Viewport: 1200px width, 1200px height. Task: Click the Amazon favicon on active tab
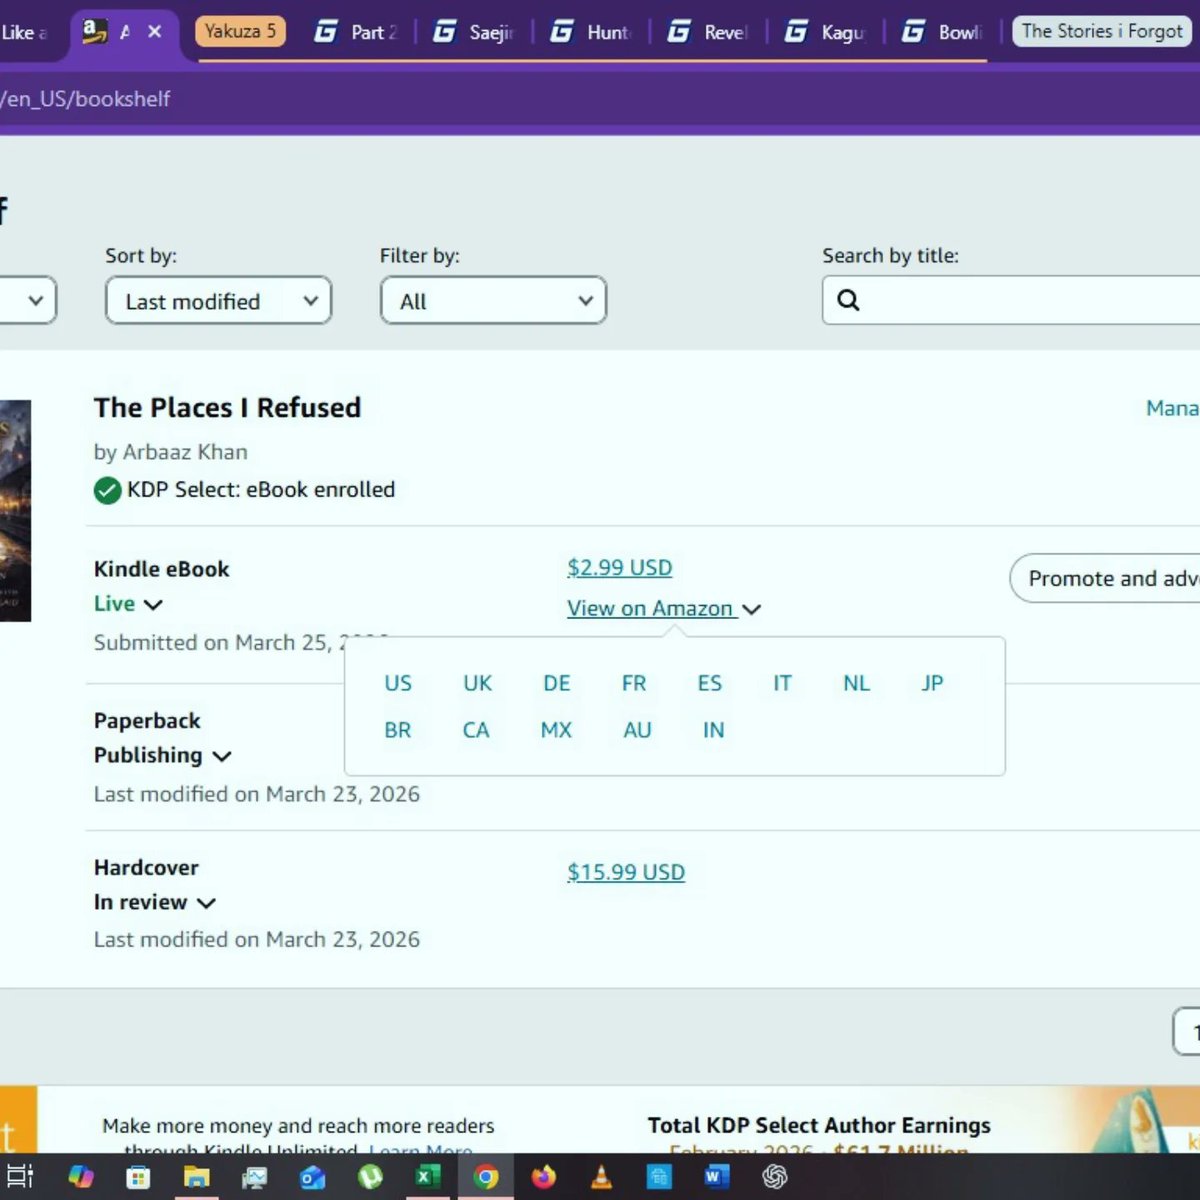[94, 31]
